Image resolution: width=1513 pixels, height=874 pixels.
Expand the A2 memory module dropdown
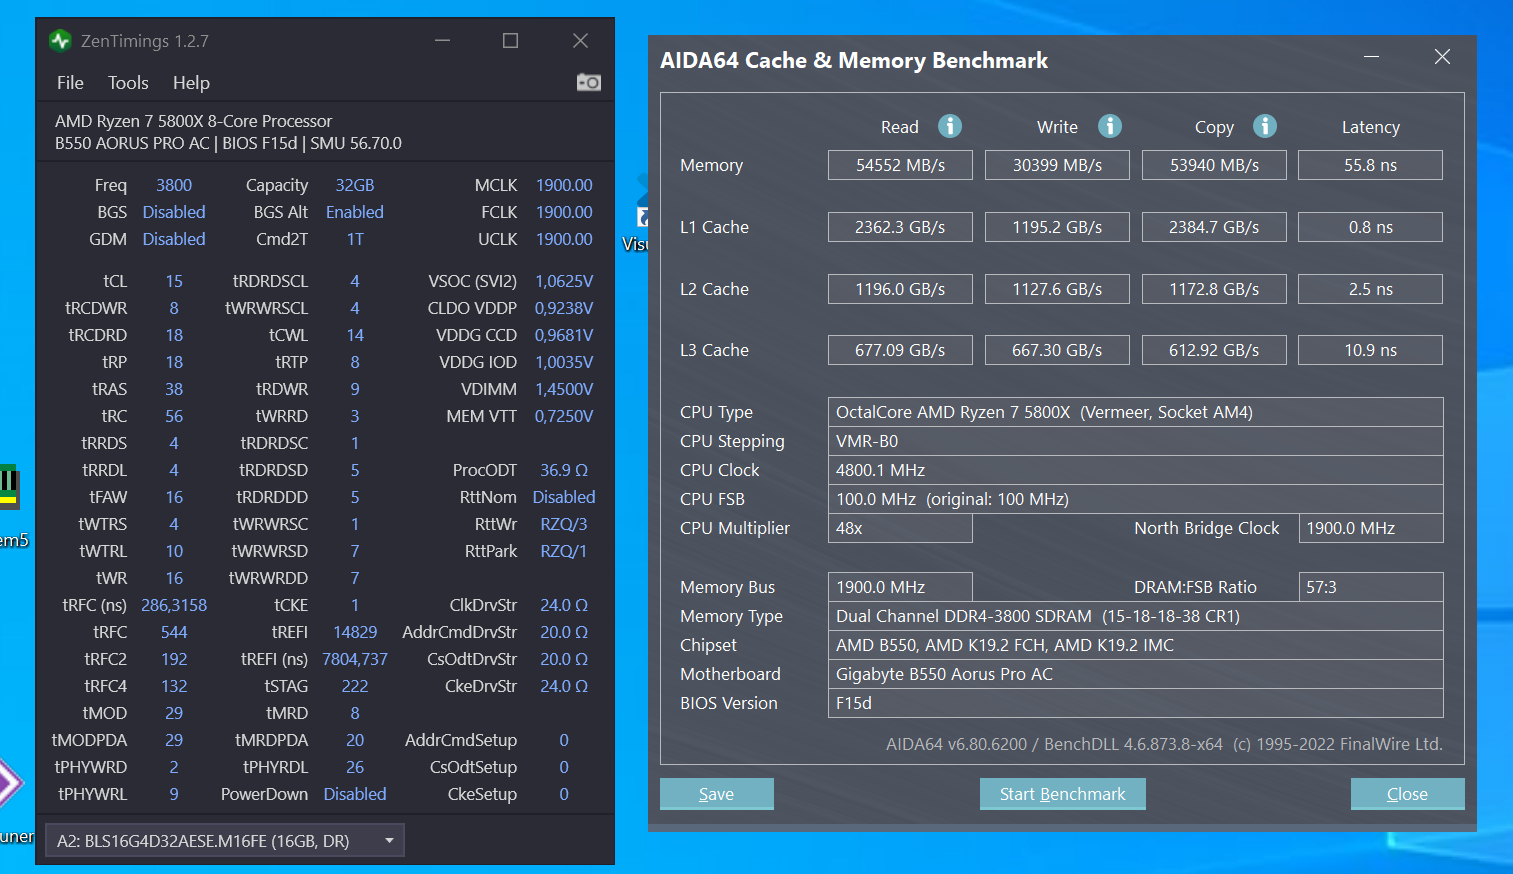click(x=225, y=841)
